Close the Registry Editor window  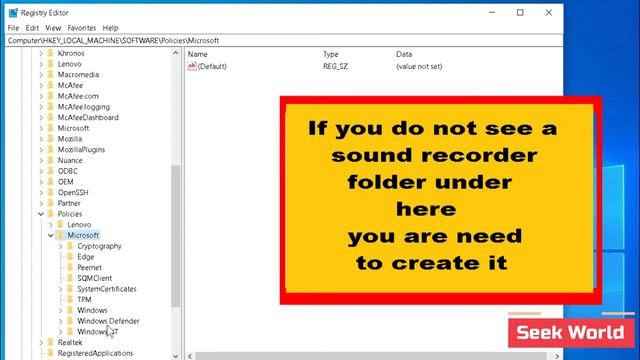click(x=549, y=13)
